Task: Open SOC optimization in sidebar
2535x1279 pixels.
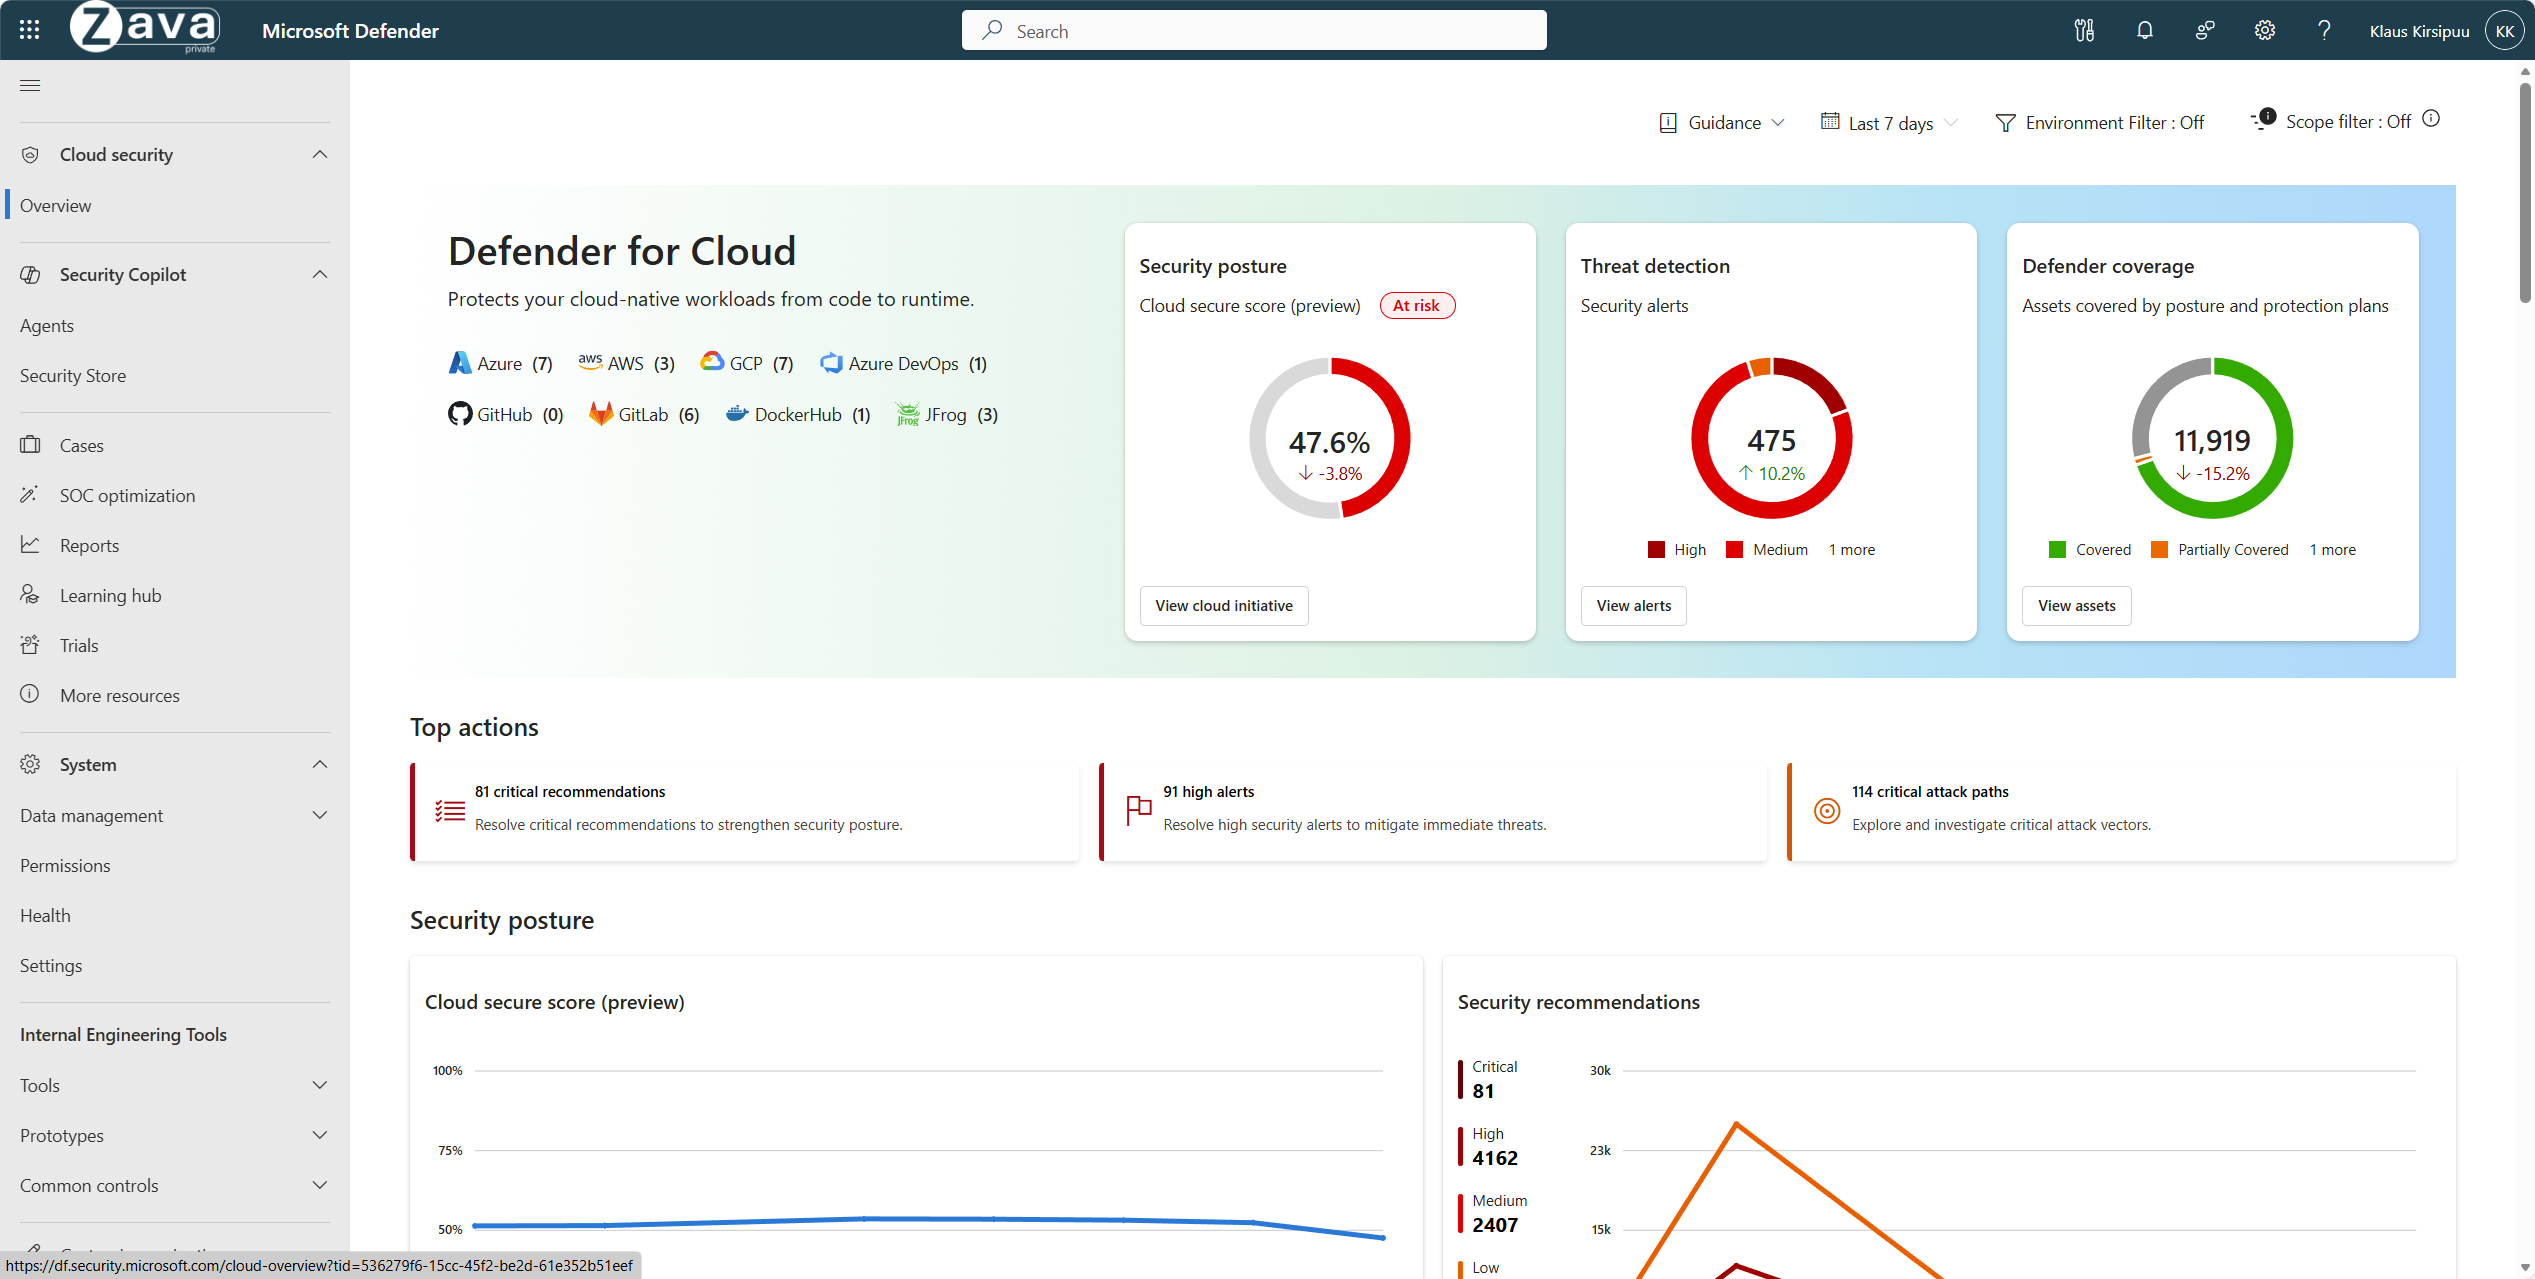Action: pyautogui.click(x=127, y=495)
